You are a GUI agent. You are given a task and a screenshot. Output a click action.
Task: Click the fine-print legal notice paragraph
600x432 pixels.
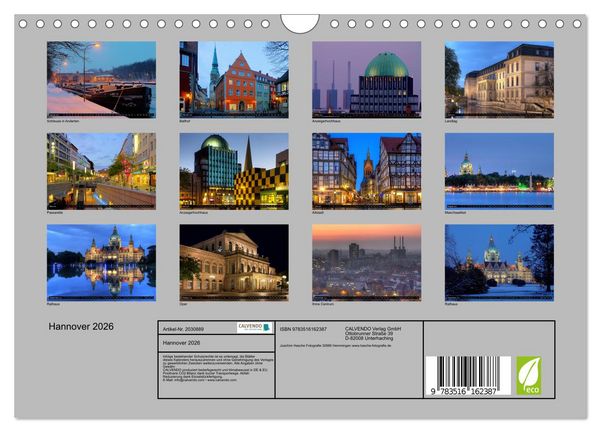218,368
